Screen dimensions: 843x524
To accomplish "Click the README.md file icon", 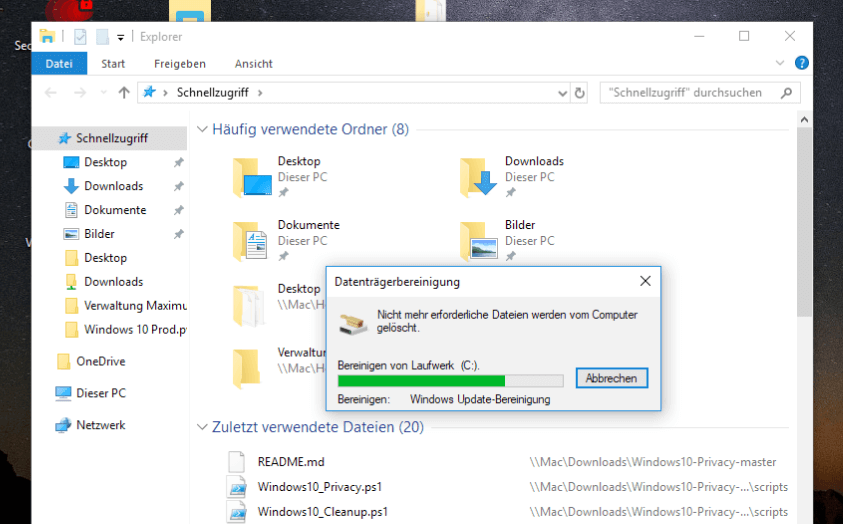I will [x=237, y=462].
